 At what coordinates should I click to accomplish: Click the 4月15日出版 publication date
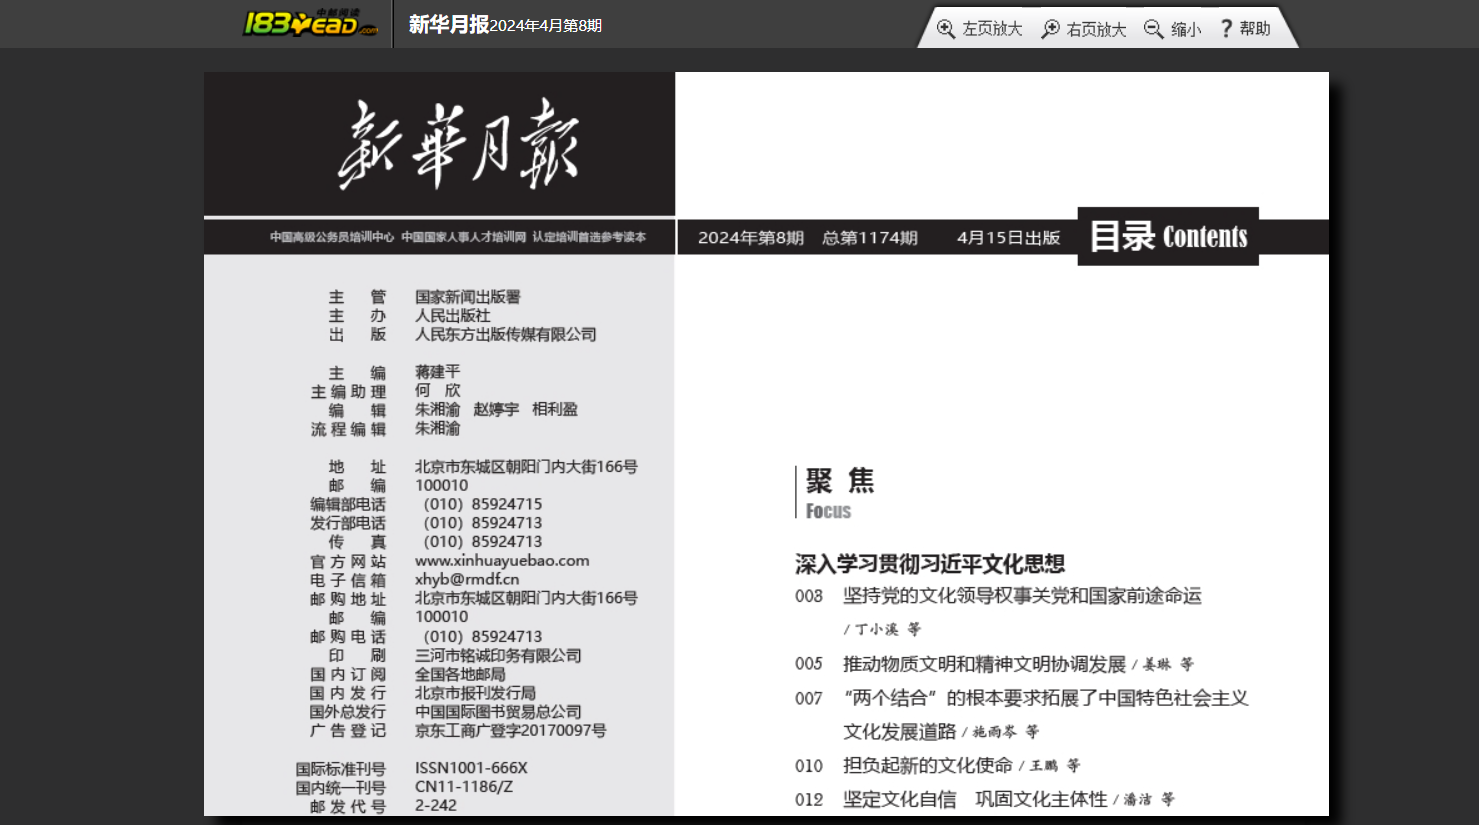click(1008, 238)
